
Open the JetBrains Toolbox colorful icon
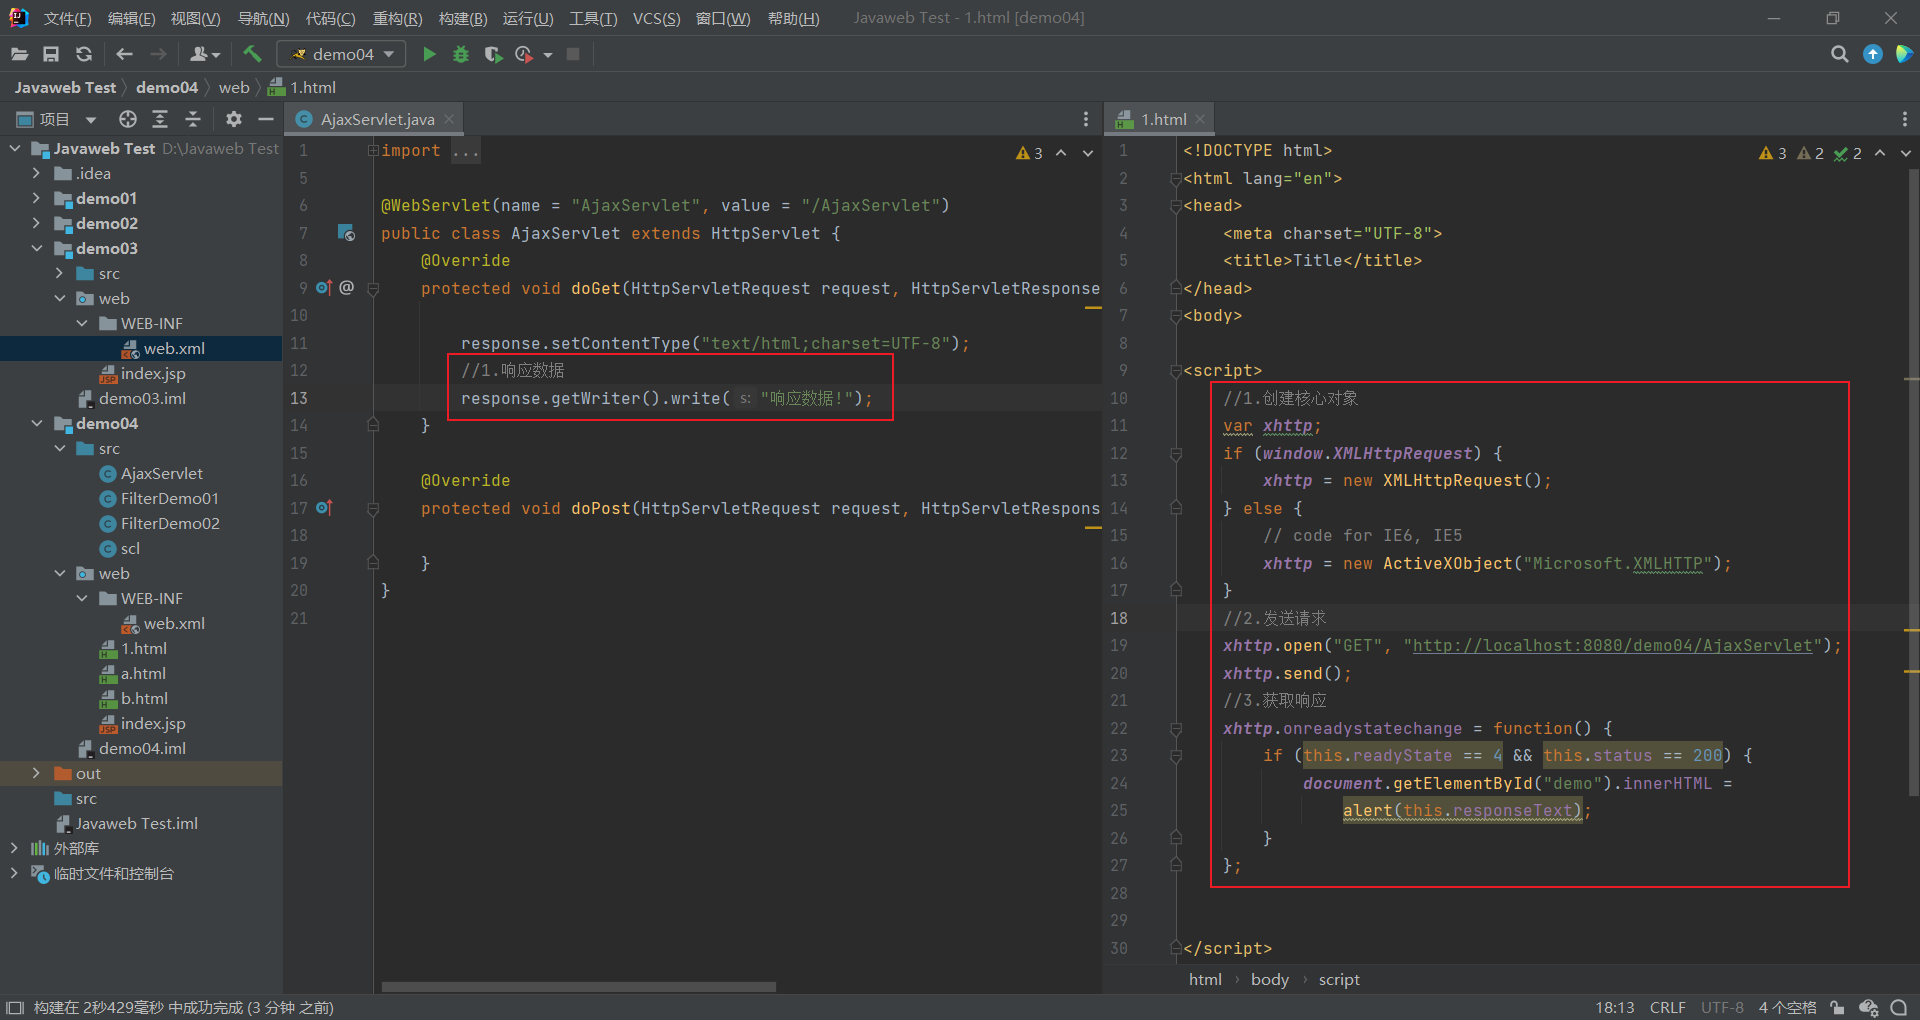(x=1904, y=54)
